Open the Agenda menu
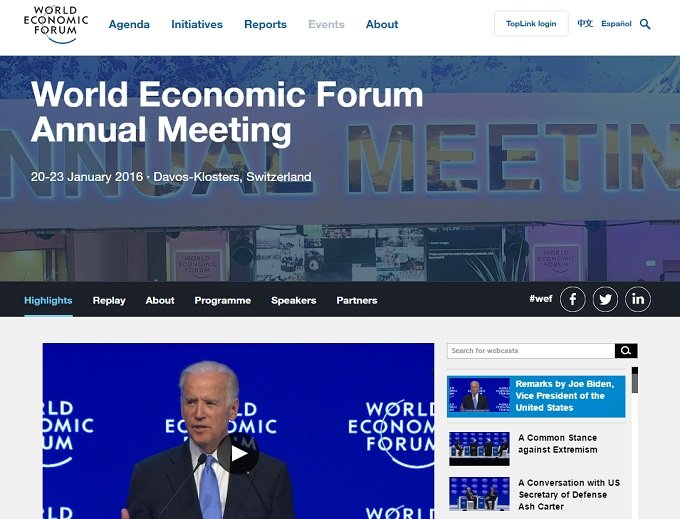The width and height of the screenshot is (680, 519). (129, 24)
